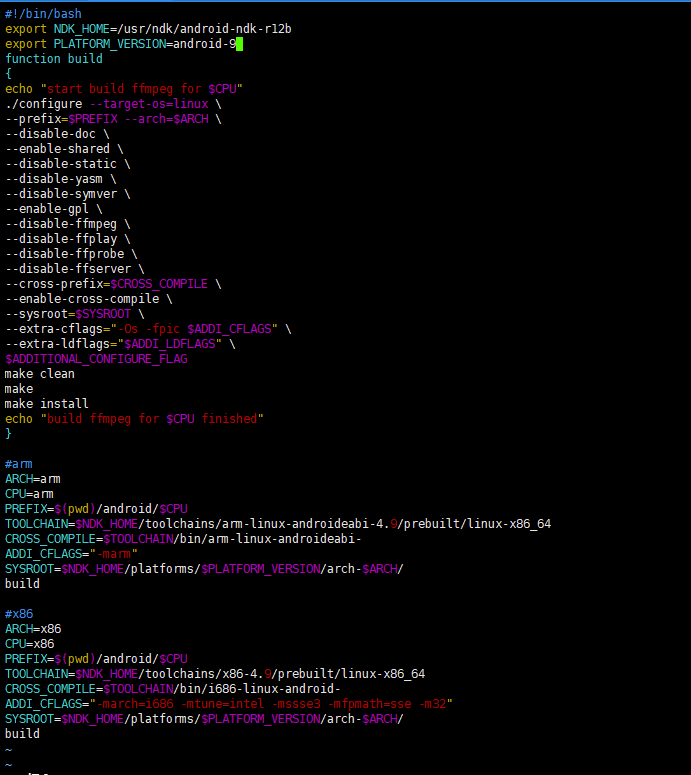The width and height of the screenshot is (691, 775).
Task: Click the '--prefix=$PREFIX --arch=$ARCH' line
Action: tap(113, 119)
